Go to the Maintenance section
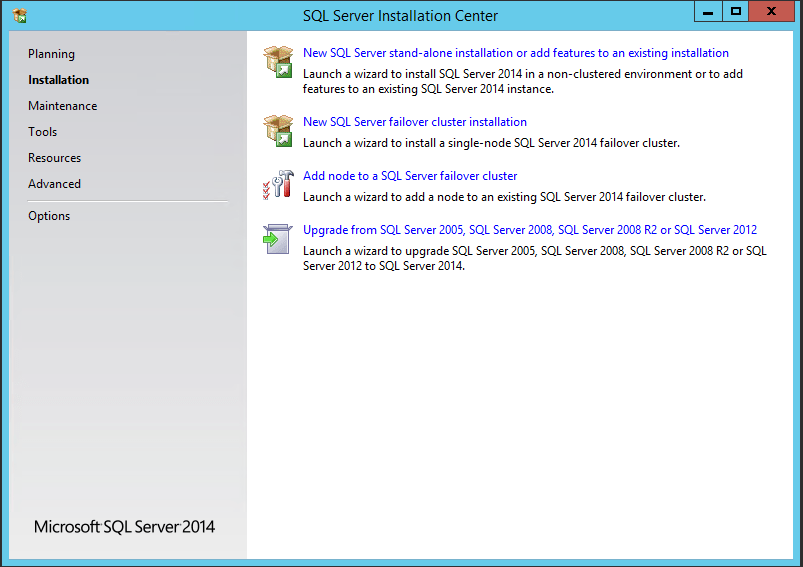 62,106
